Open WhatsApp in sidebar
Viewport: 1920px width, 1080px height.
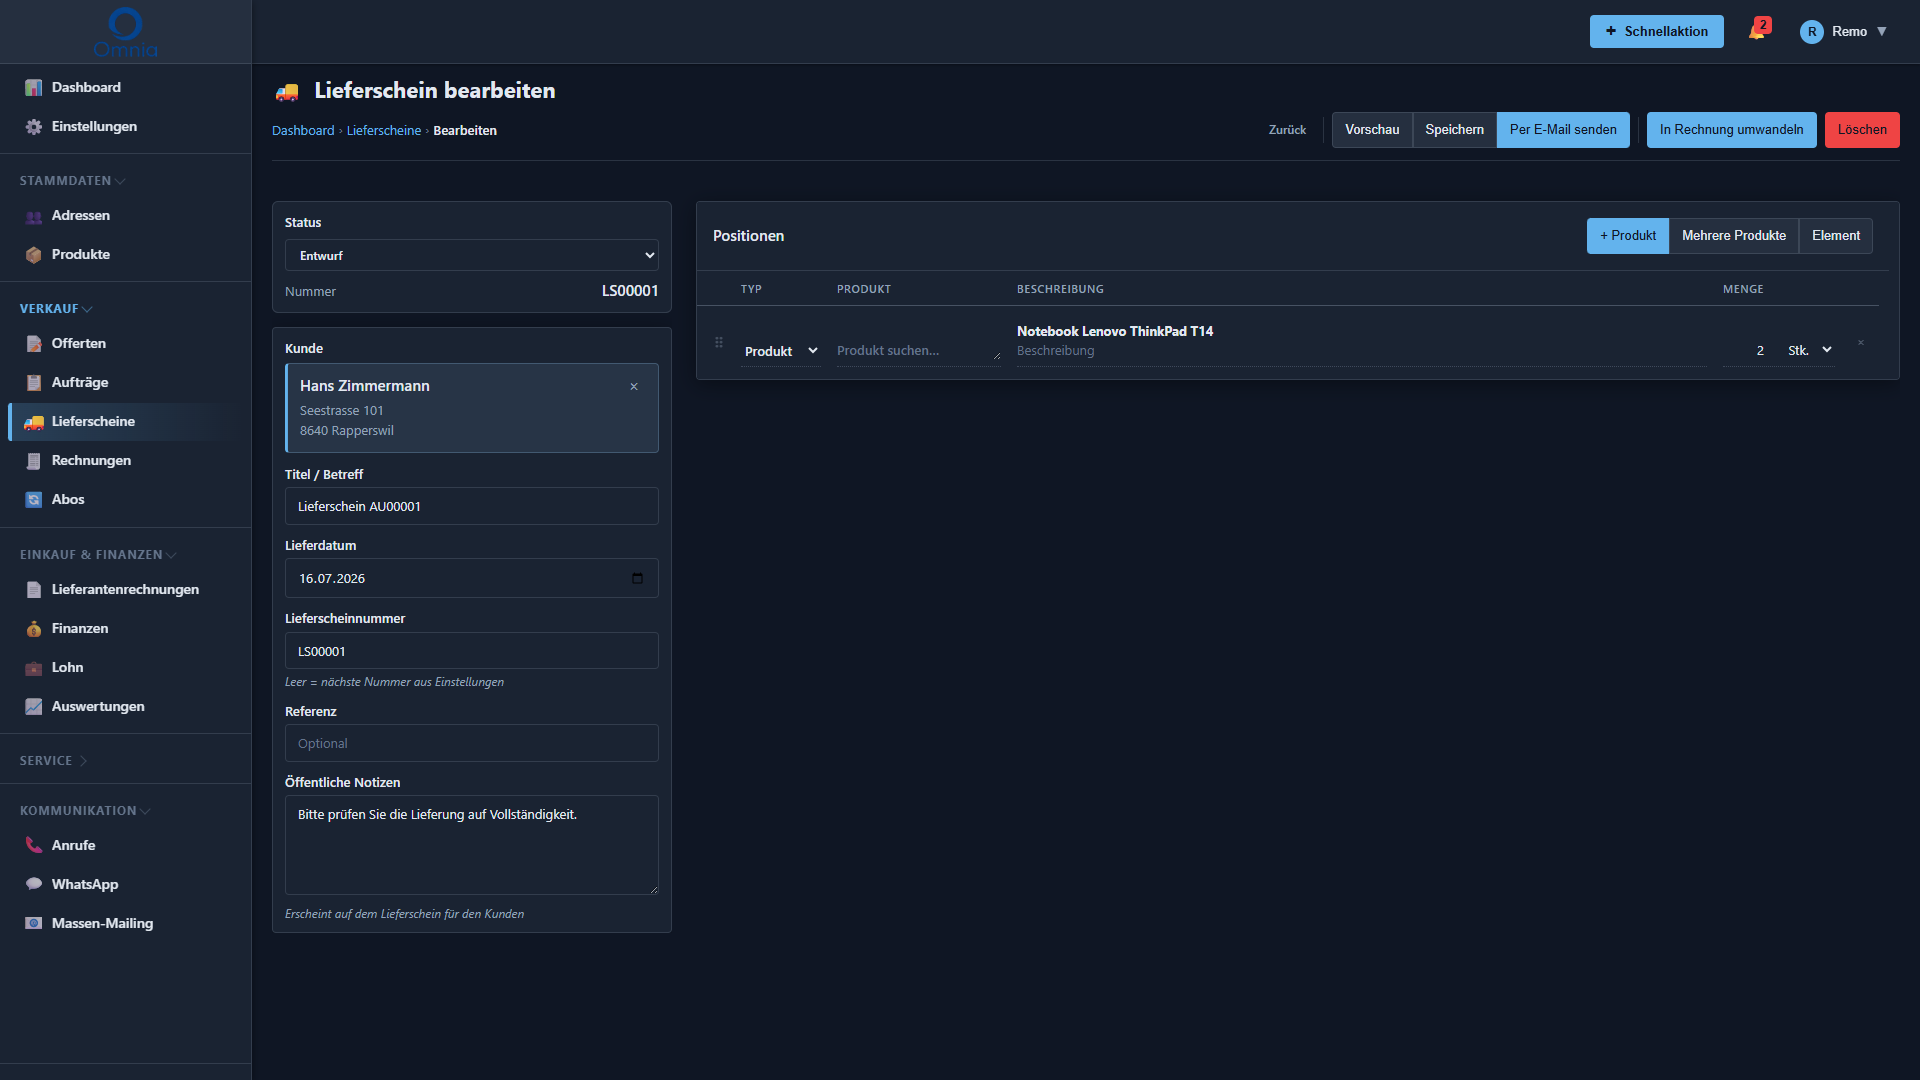coord(85,884)
